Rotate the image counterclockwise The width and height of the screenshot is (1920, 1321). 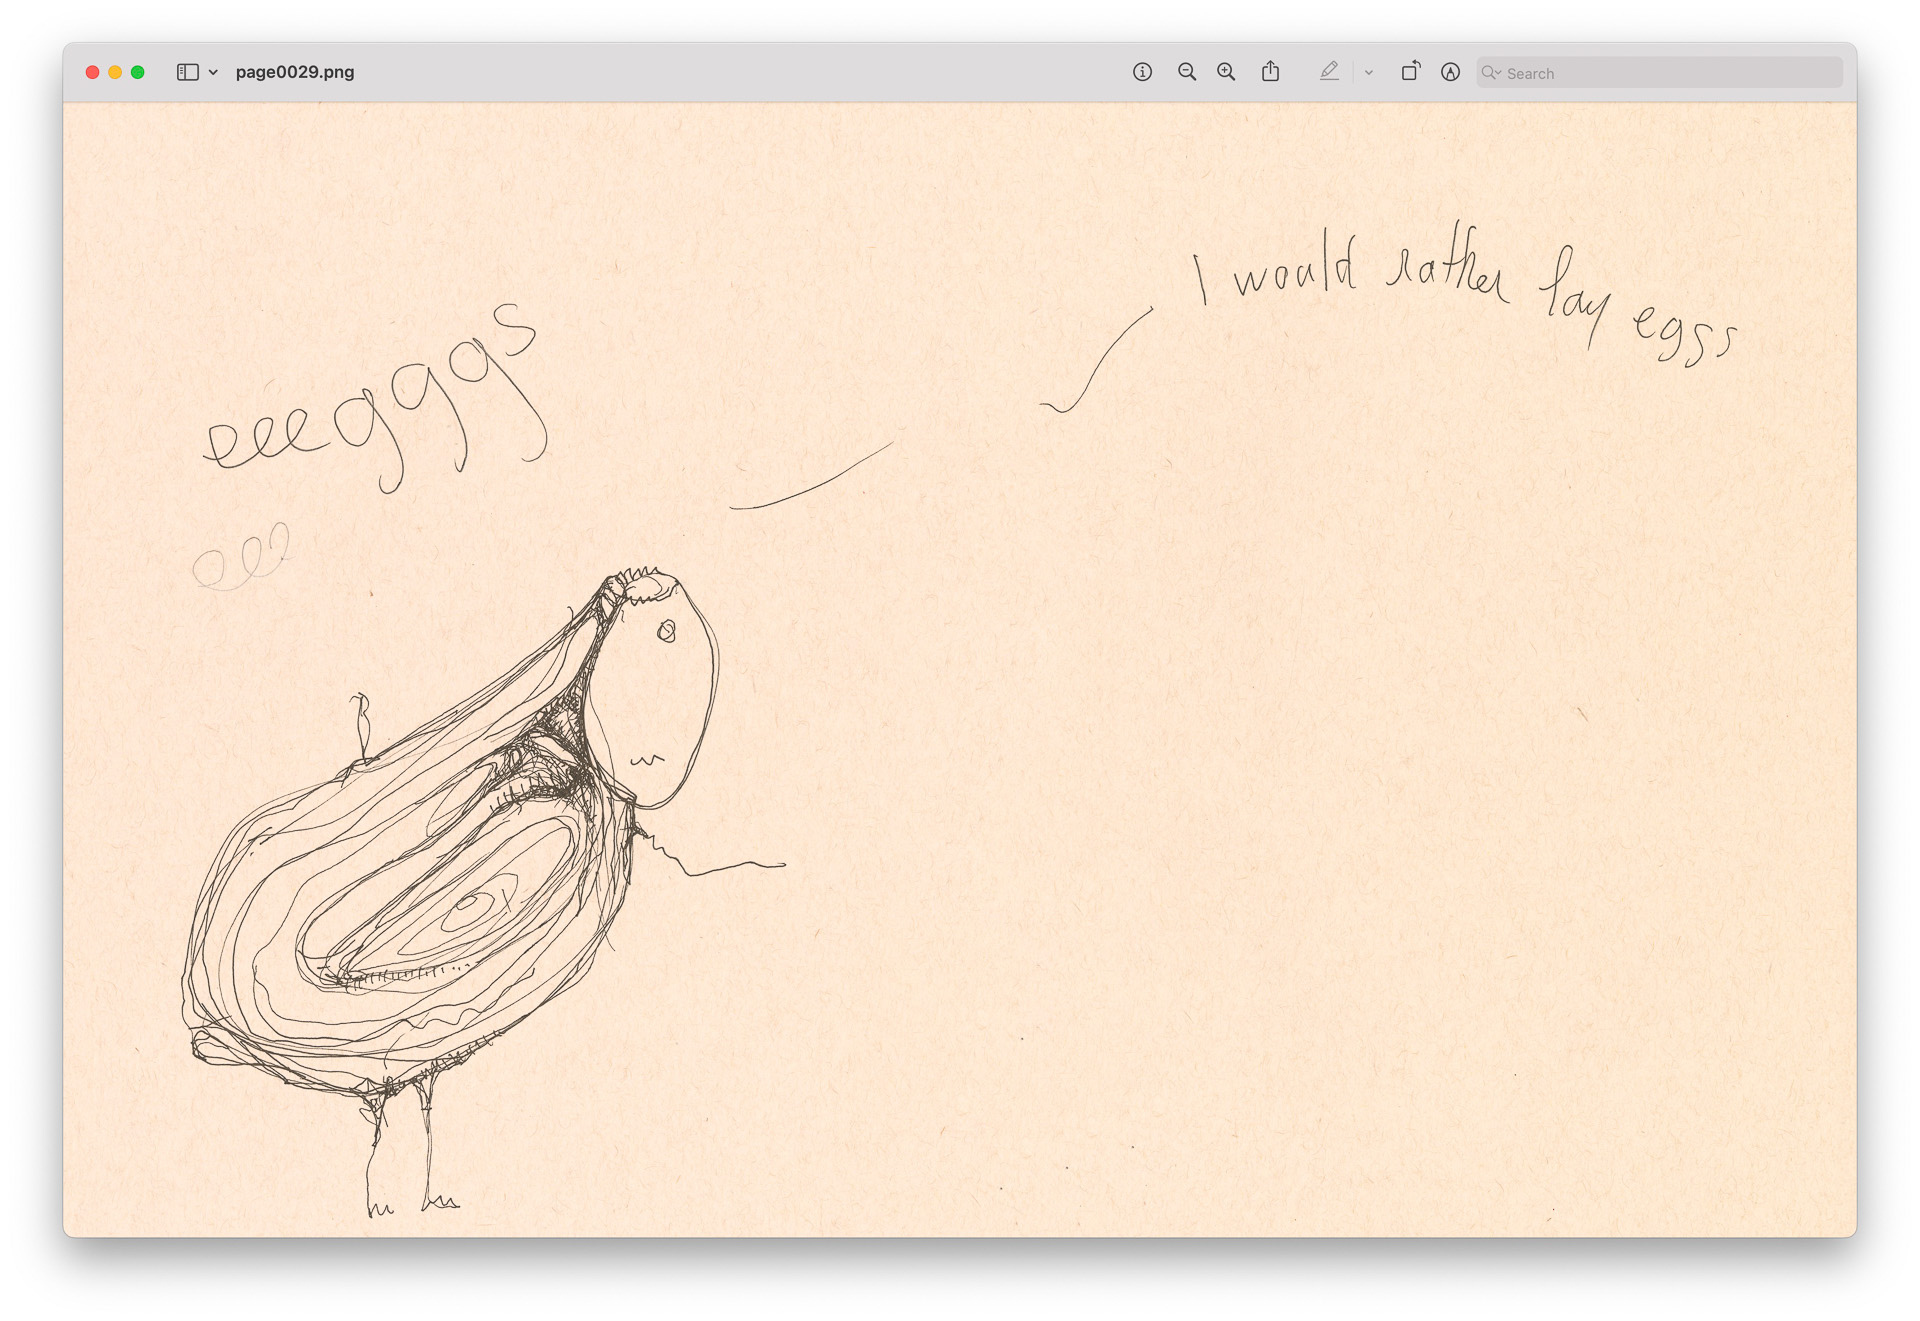(1411, 71)
